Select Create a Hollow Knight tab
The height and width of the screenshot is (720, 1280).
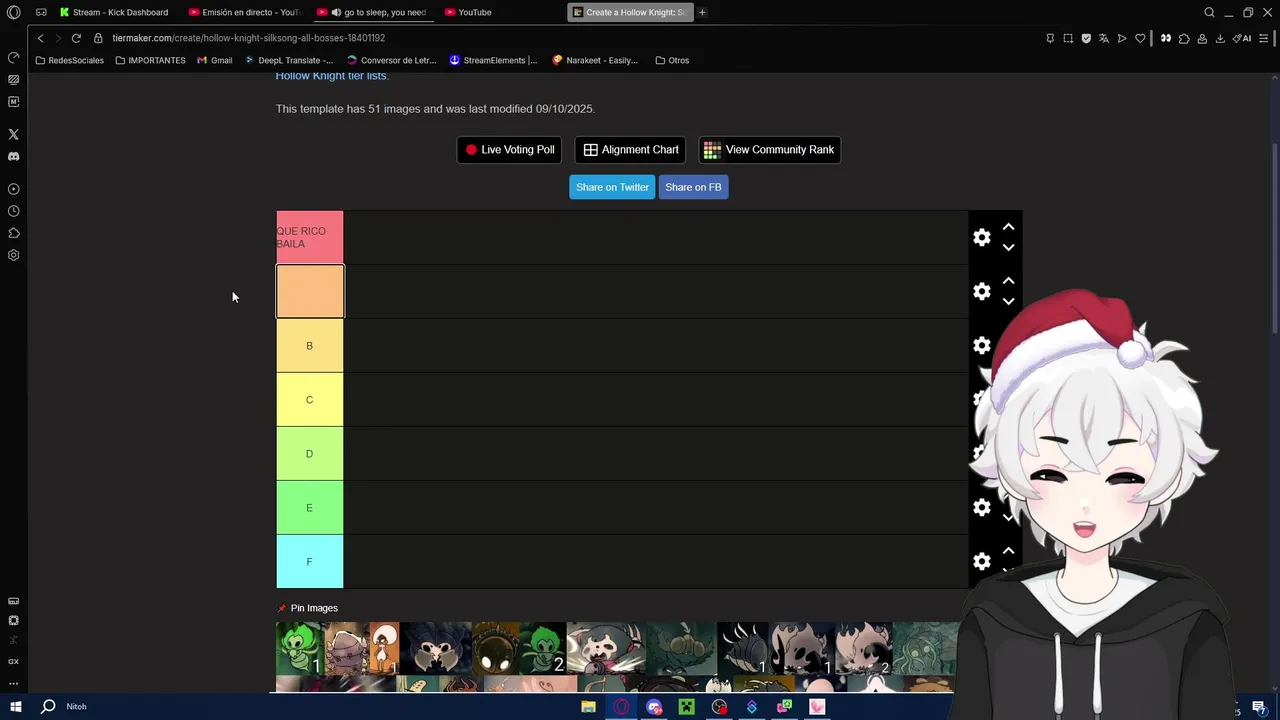630,12
